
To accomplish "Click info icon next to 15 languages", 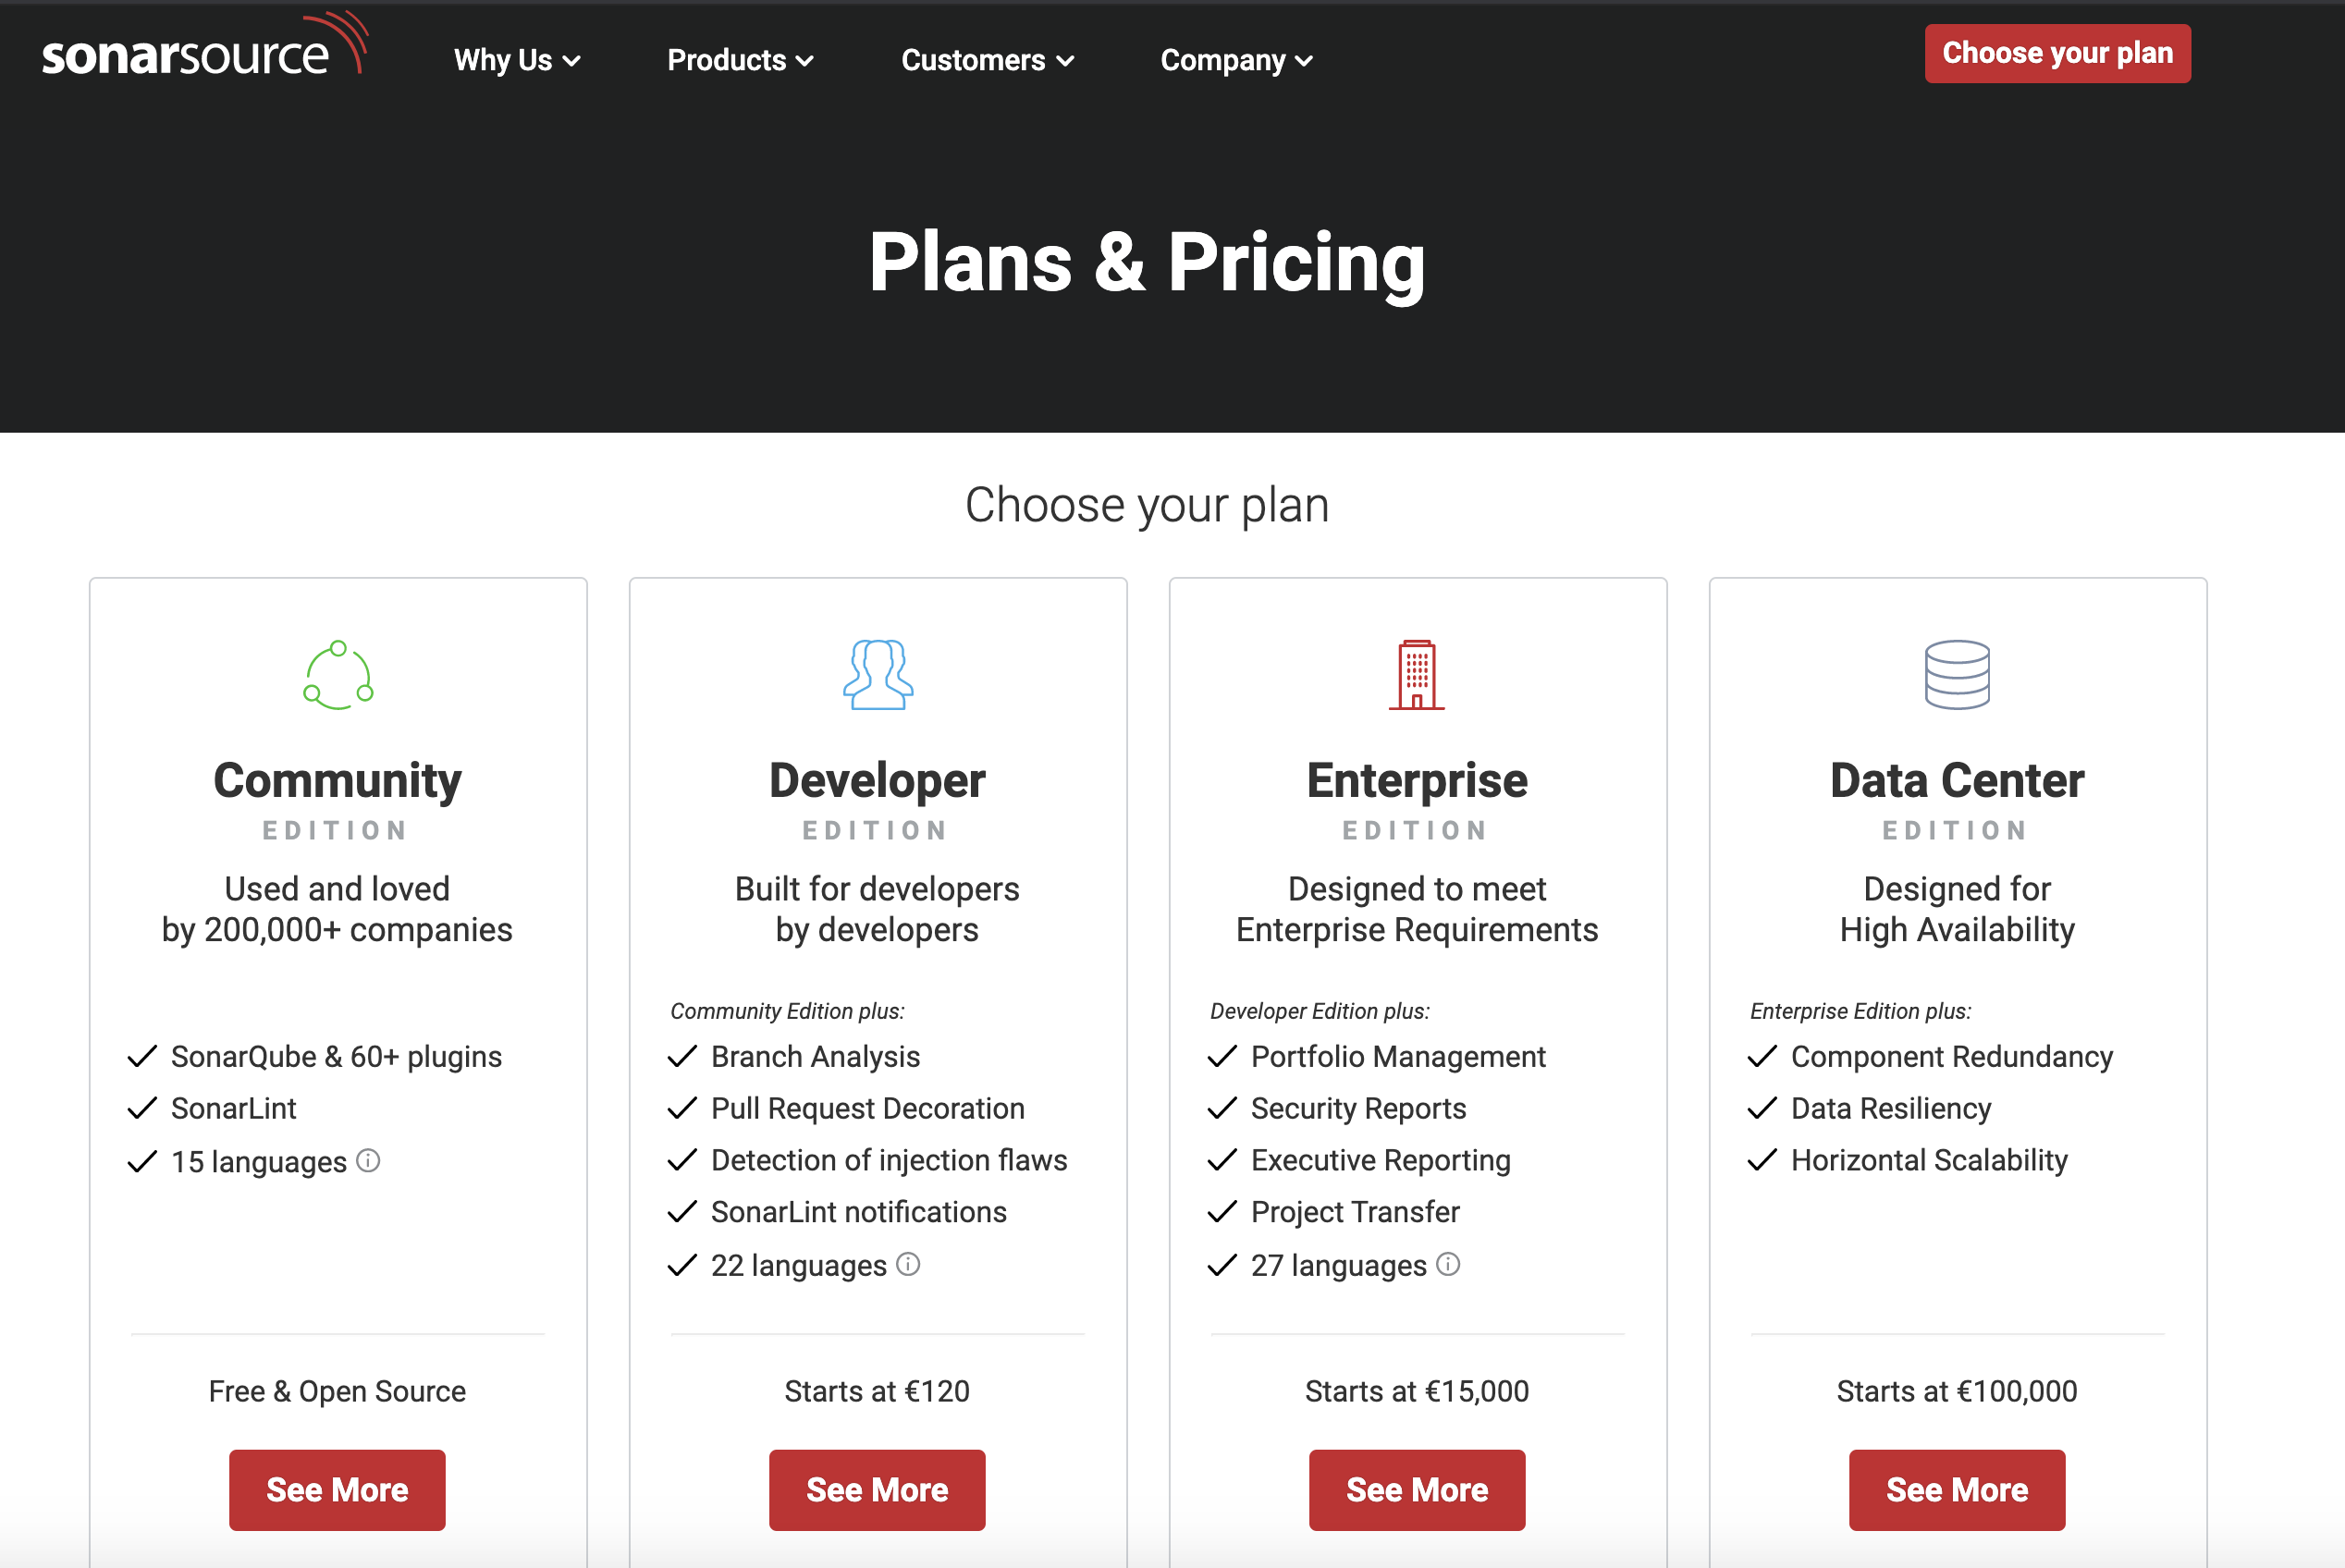I will tap(368, 1161).
